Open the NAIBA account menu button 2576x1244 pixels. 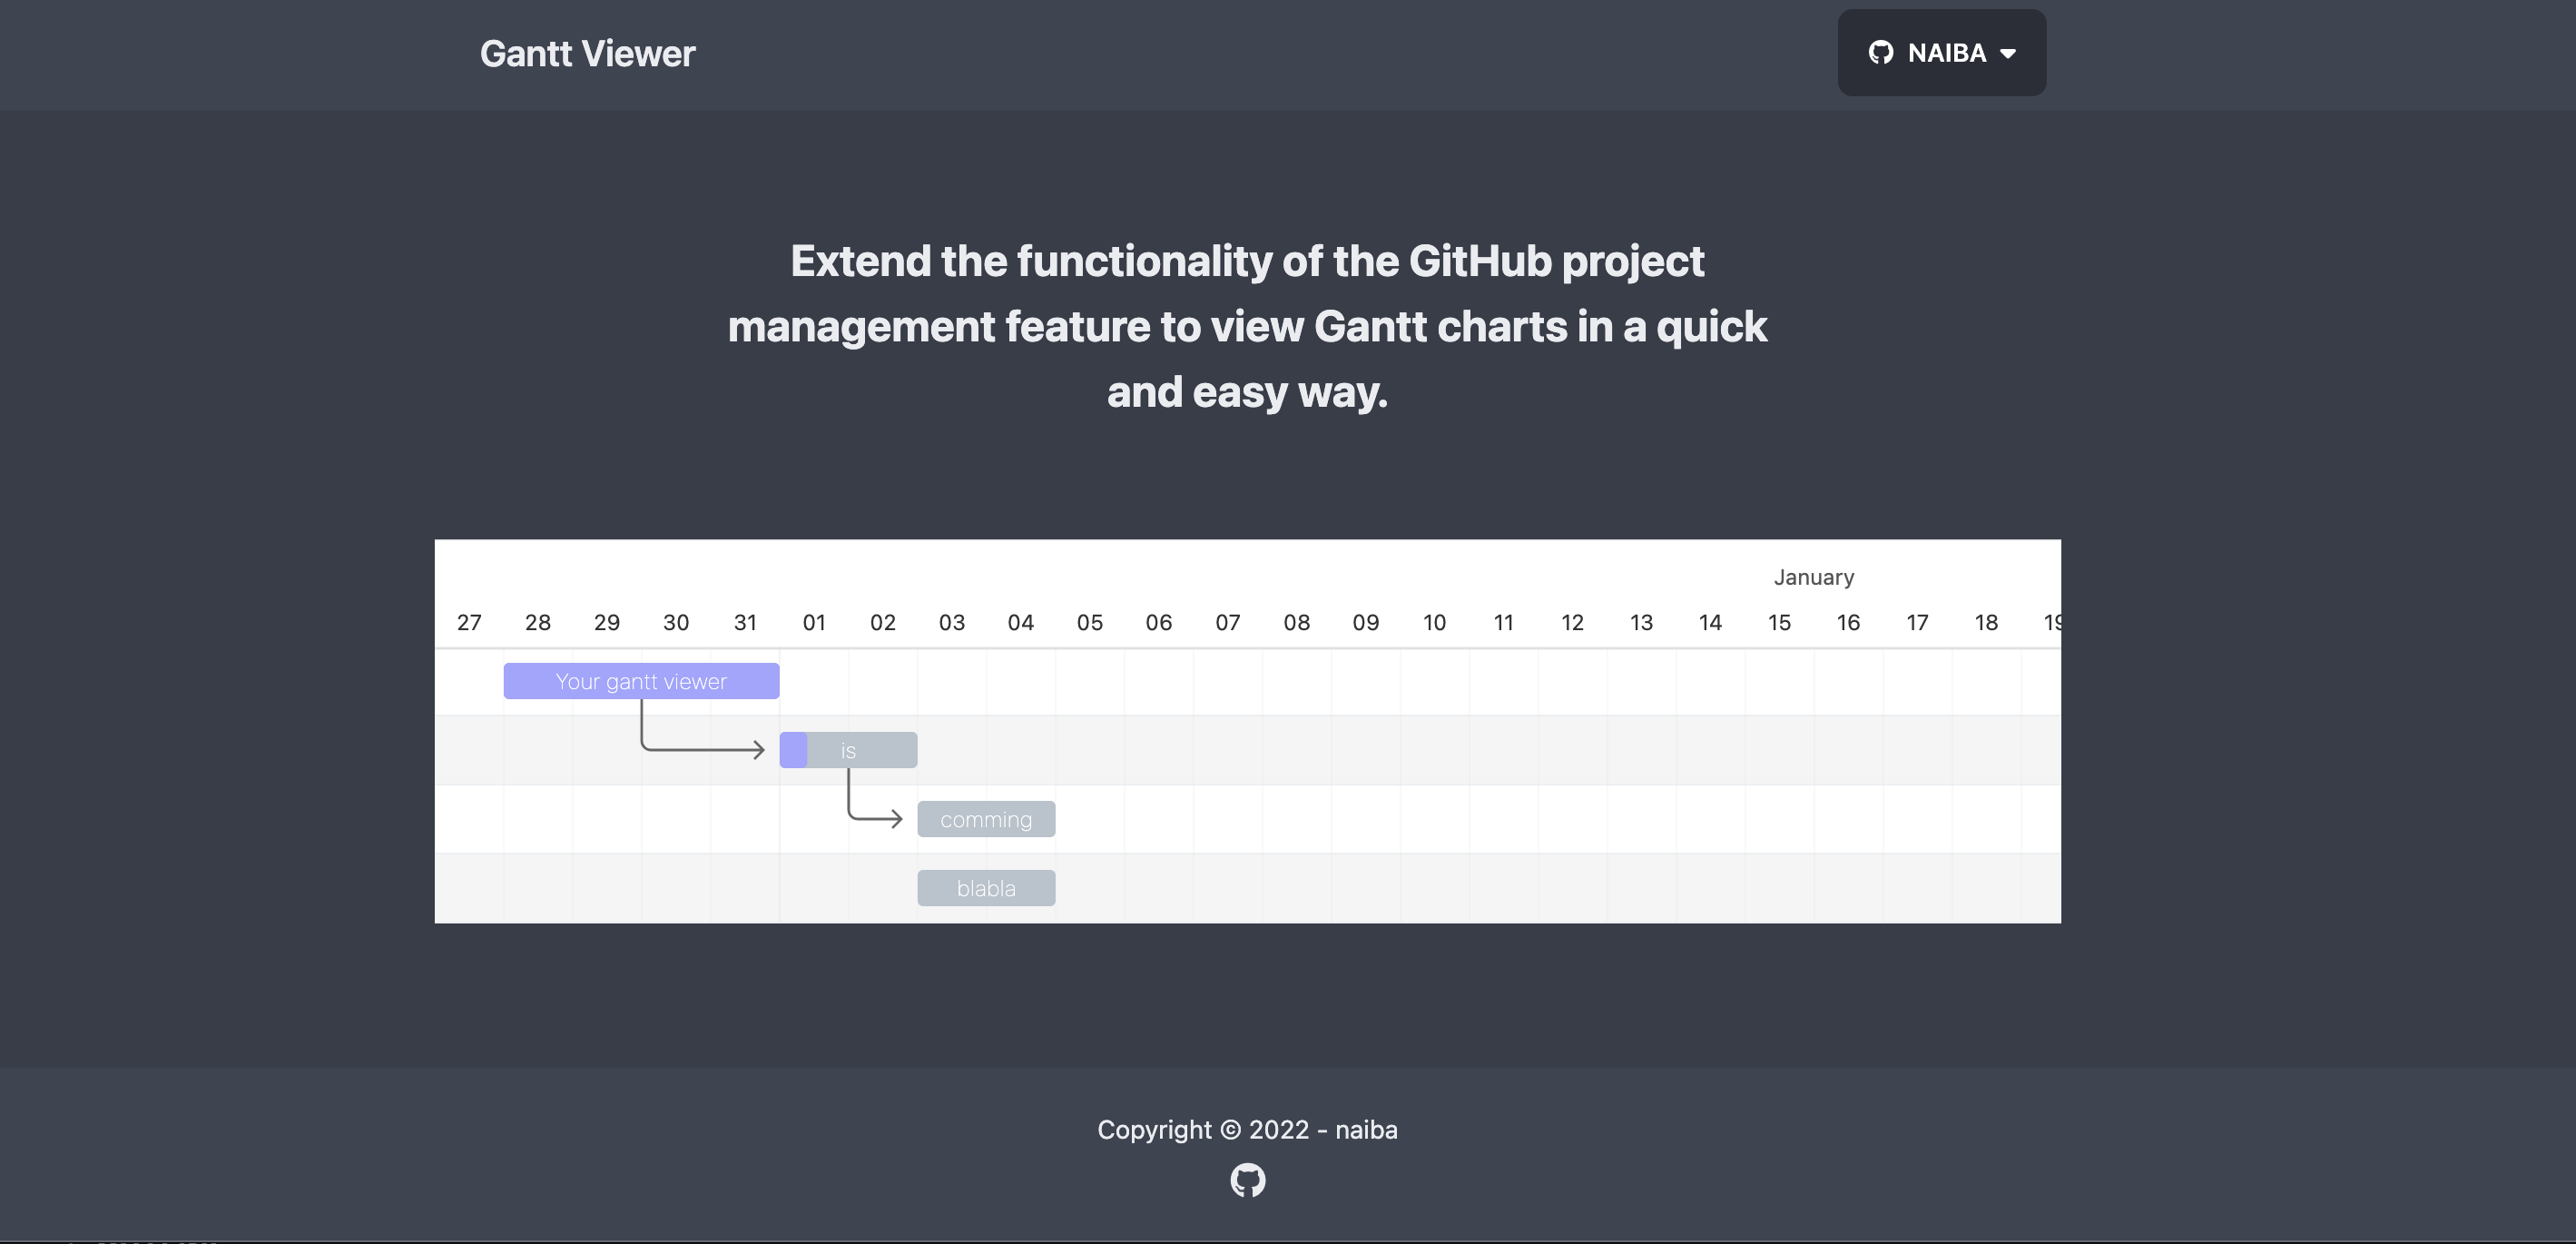tap(1941, 53)
